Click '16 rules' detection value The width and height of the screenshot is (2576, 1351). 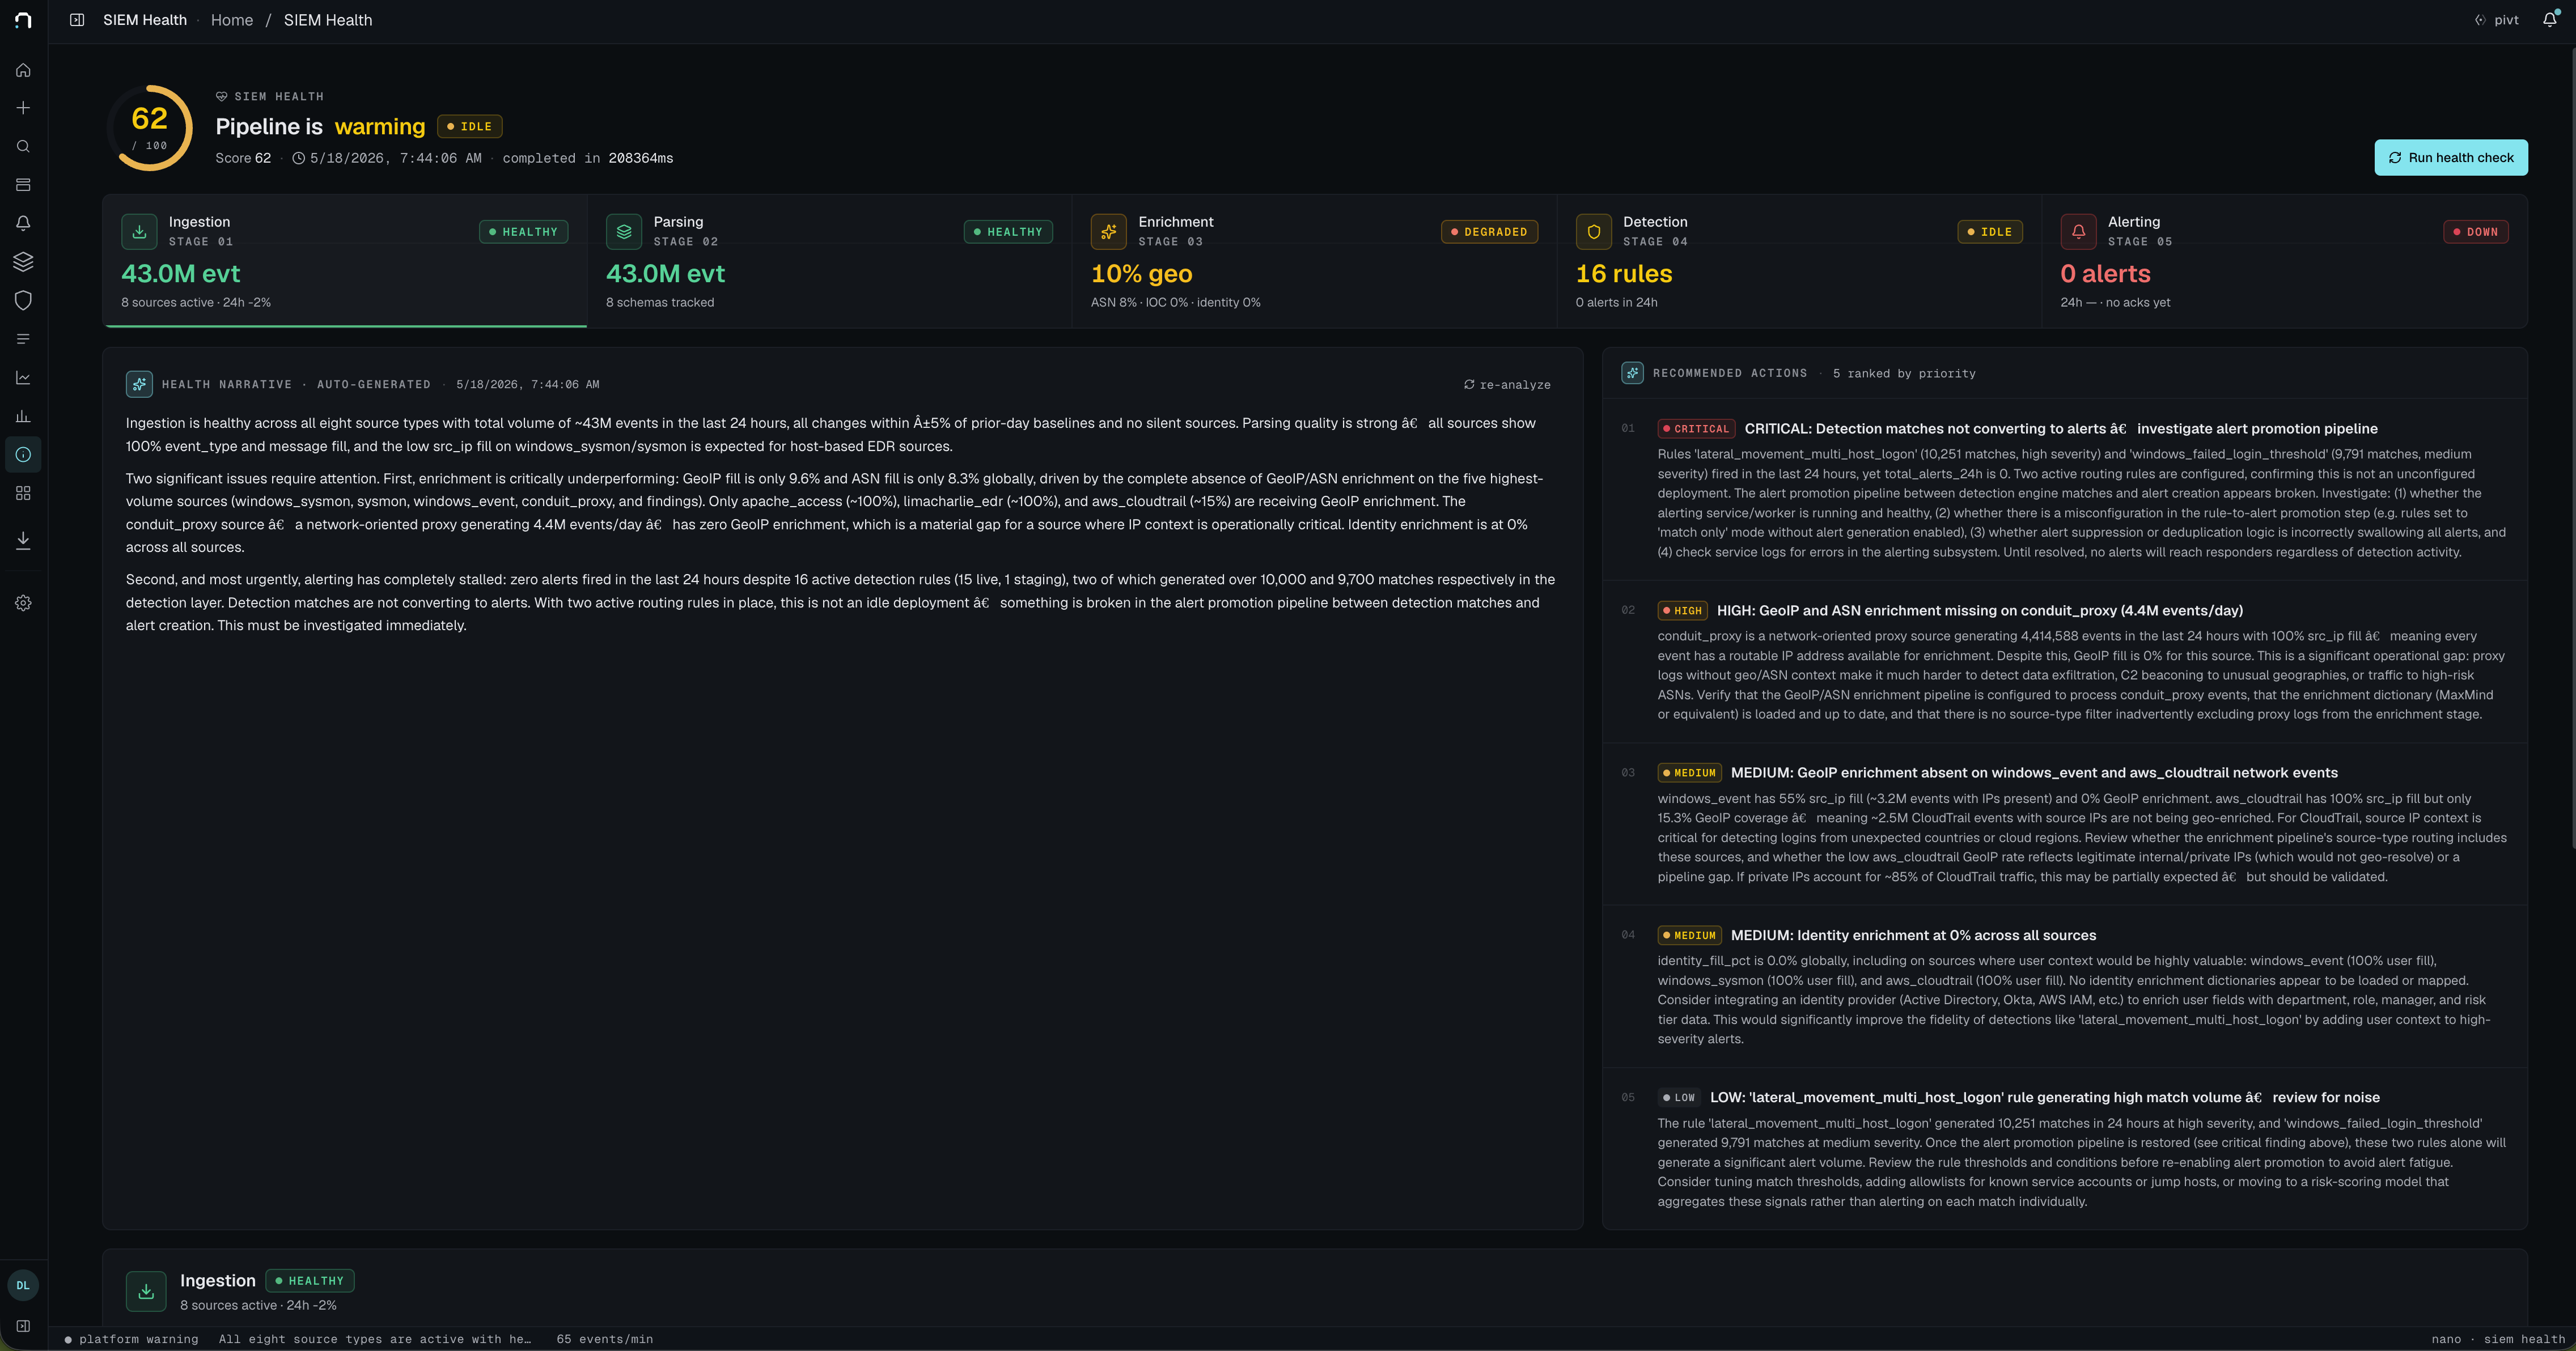click(x=1623, y=274)
